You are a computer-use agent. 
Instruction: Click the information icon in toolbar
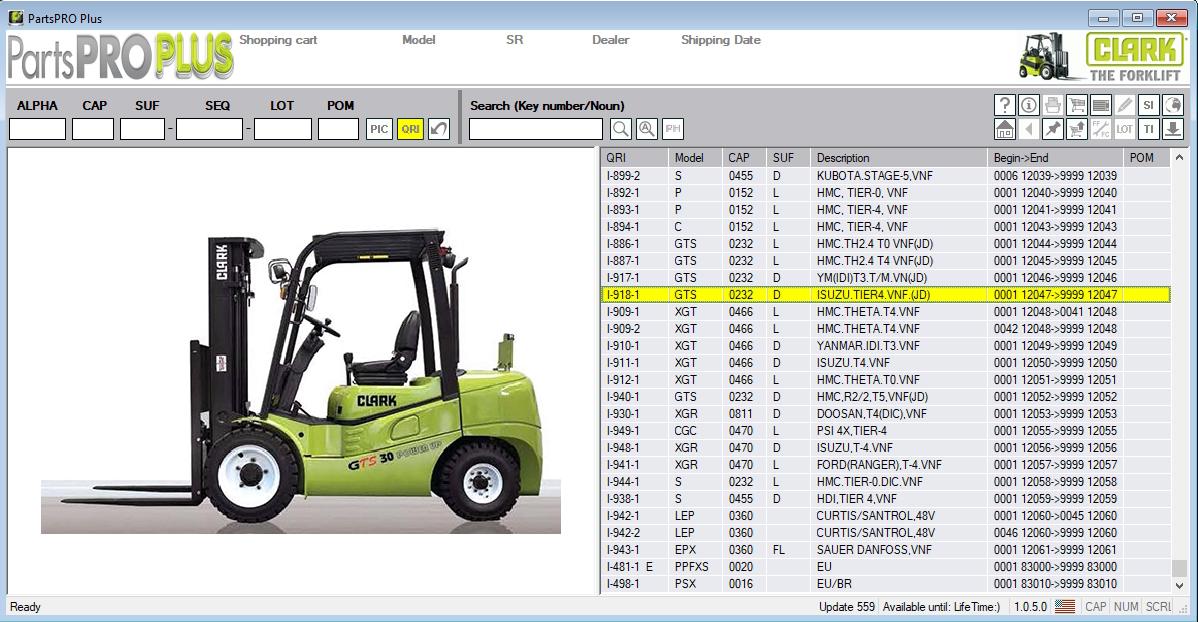(1029, 105)
